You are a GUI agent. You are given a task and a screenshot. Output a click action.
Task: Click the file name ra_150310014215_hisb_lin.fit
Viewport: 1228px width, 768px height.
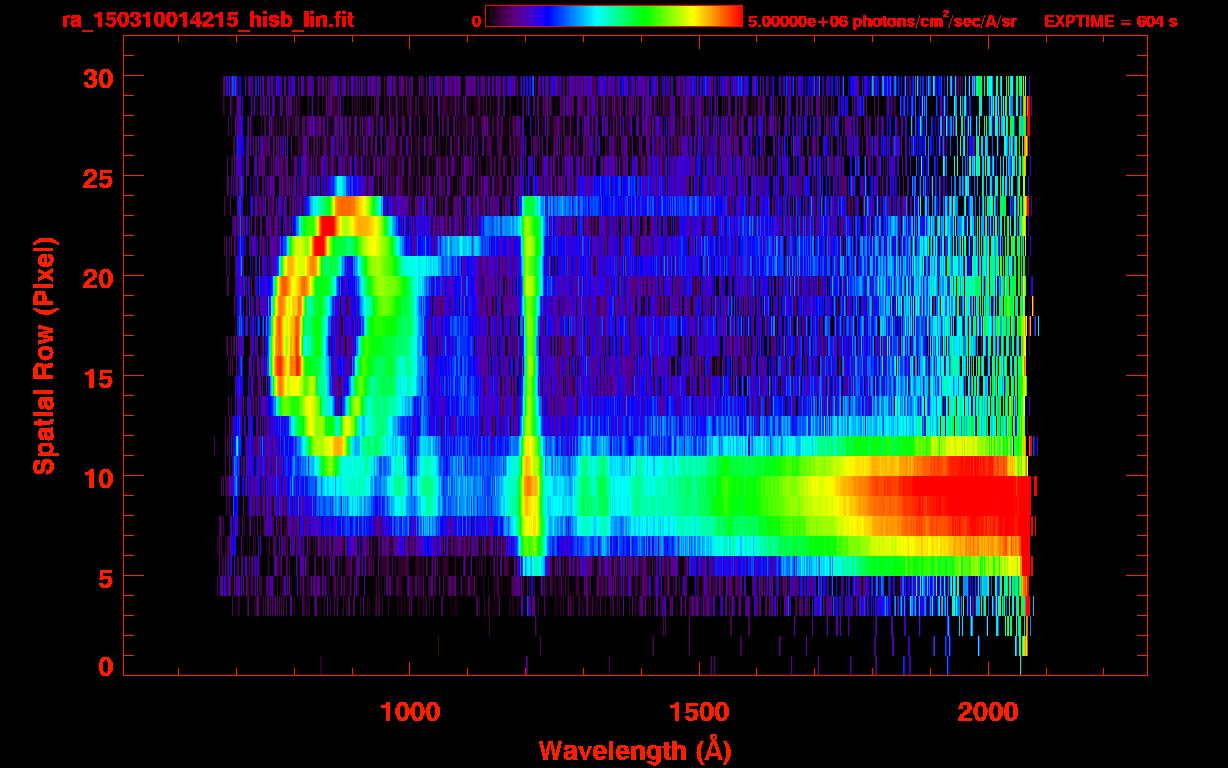pyautogui.click(x=207, y=20)
